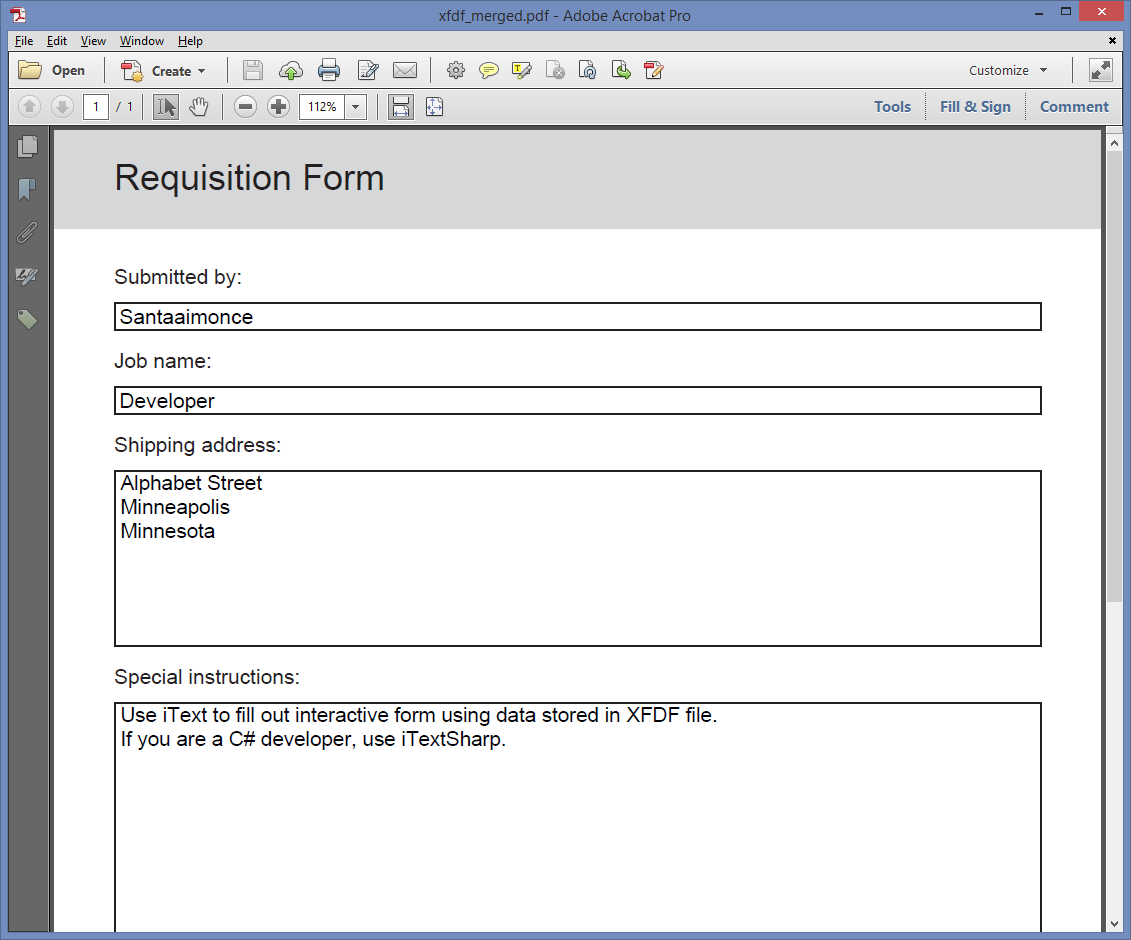Open the Edit menu

[x=57, y=41]
